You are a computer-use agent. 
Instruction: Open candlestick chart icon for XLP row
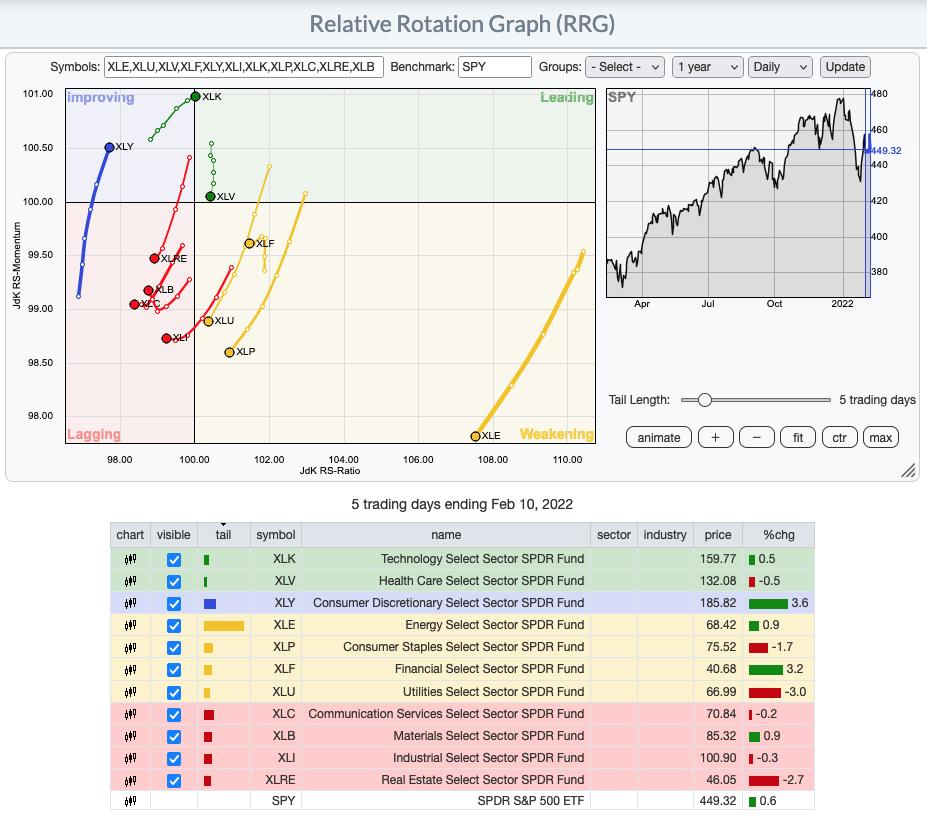pyautogui.click(x=130, y=648)
